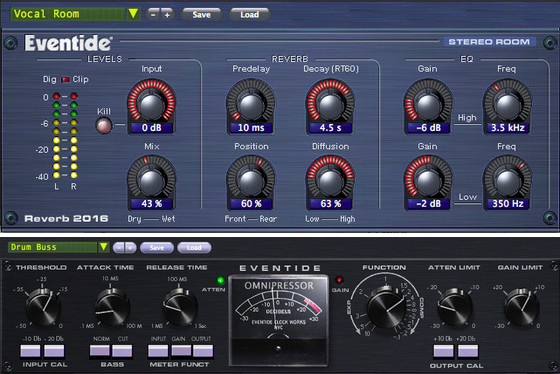This screenshot has height=374, width=560.
Task: Click the green ATTEN indicator LED
Action: 220,280
